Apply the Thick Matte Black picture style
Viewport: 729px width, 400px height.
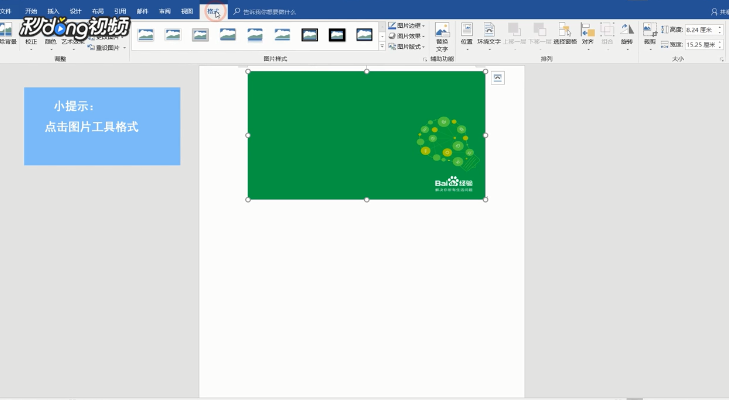point(337,34)
